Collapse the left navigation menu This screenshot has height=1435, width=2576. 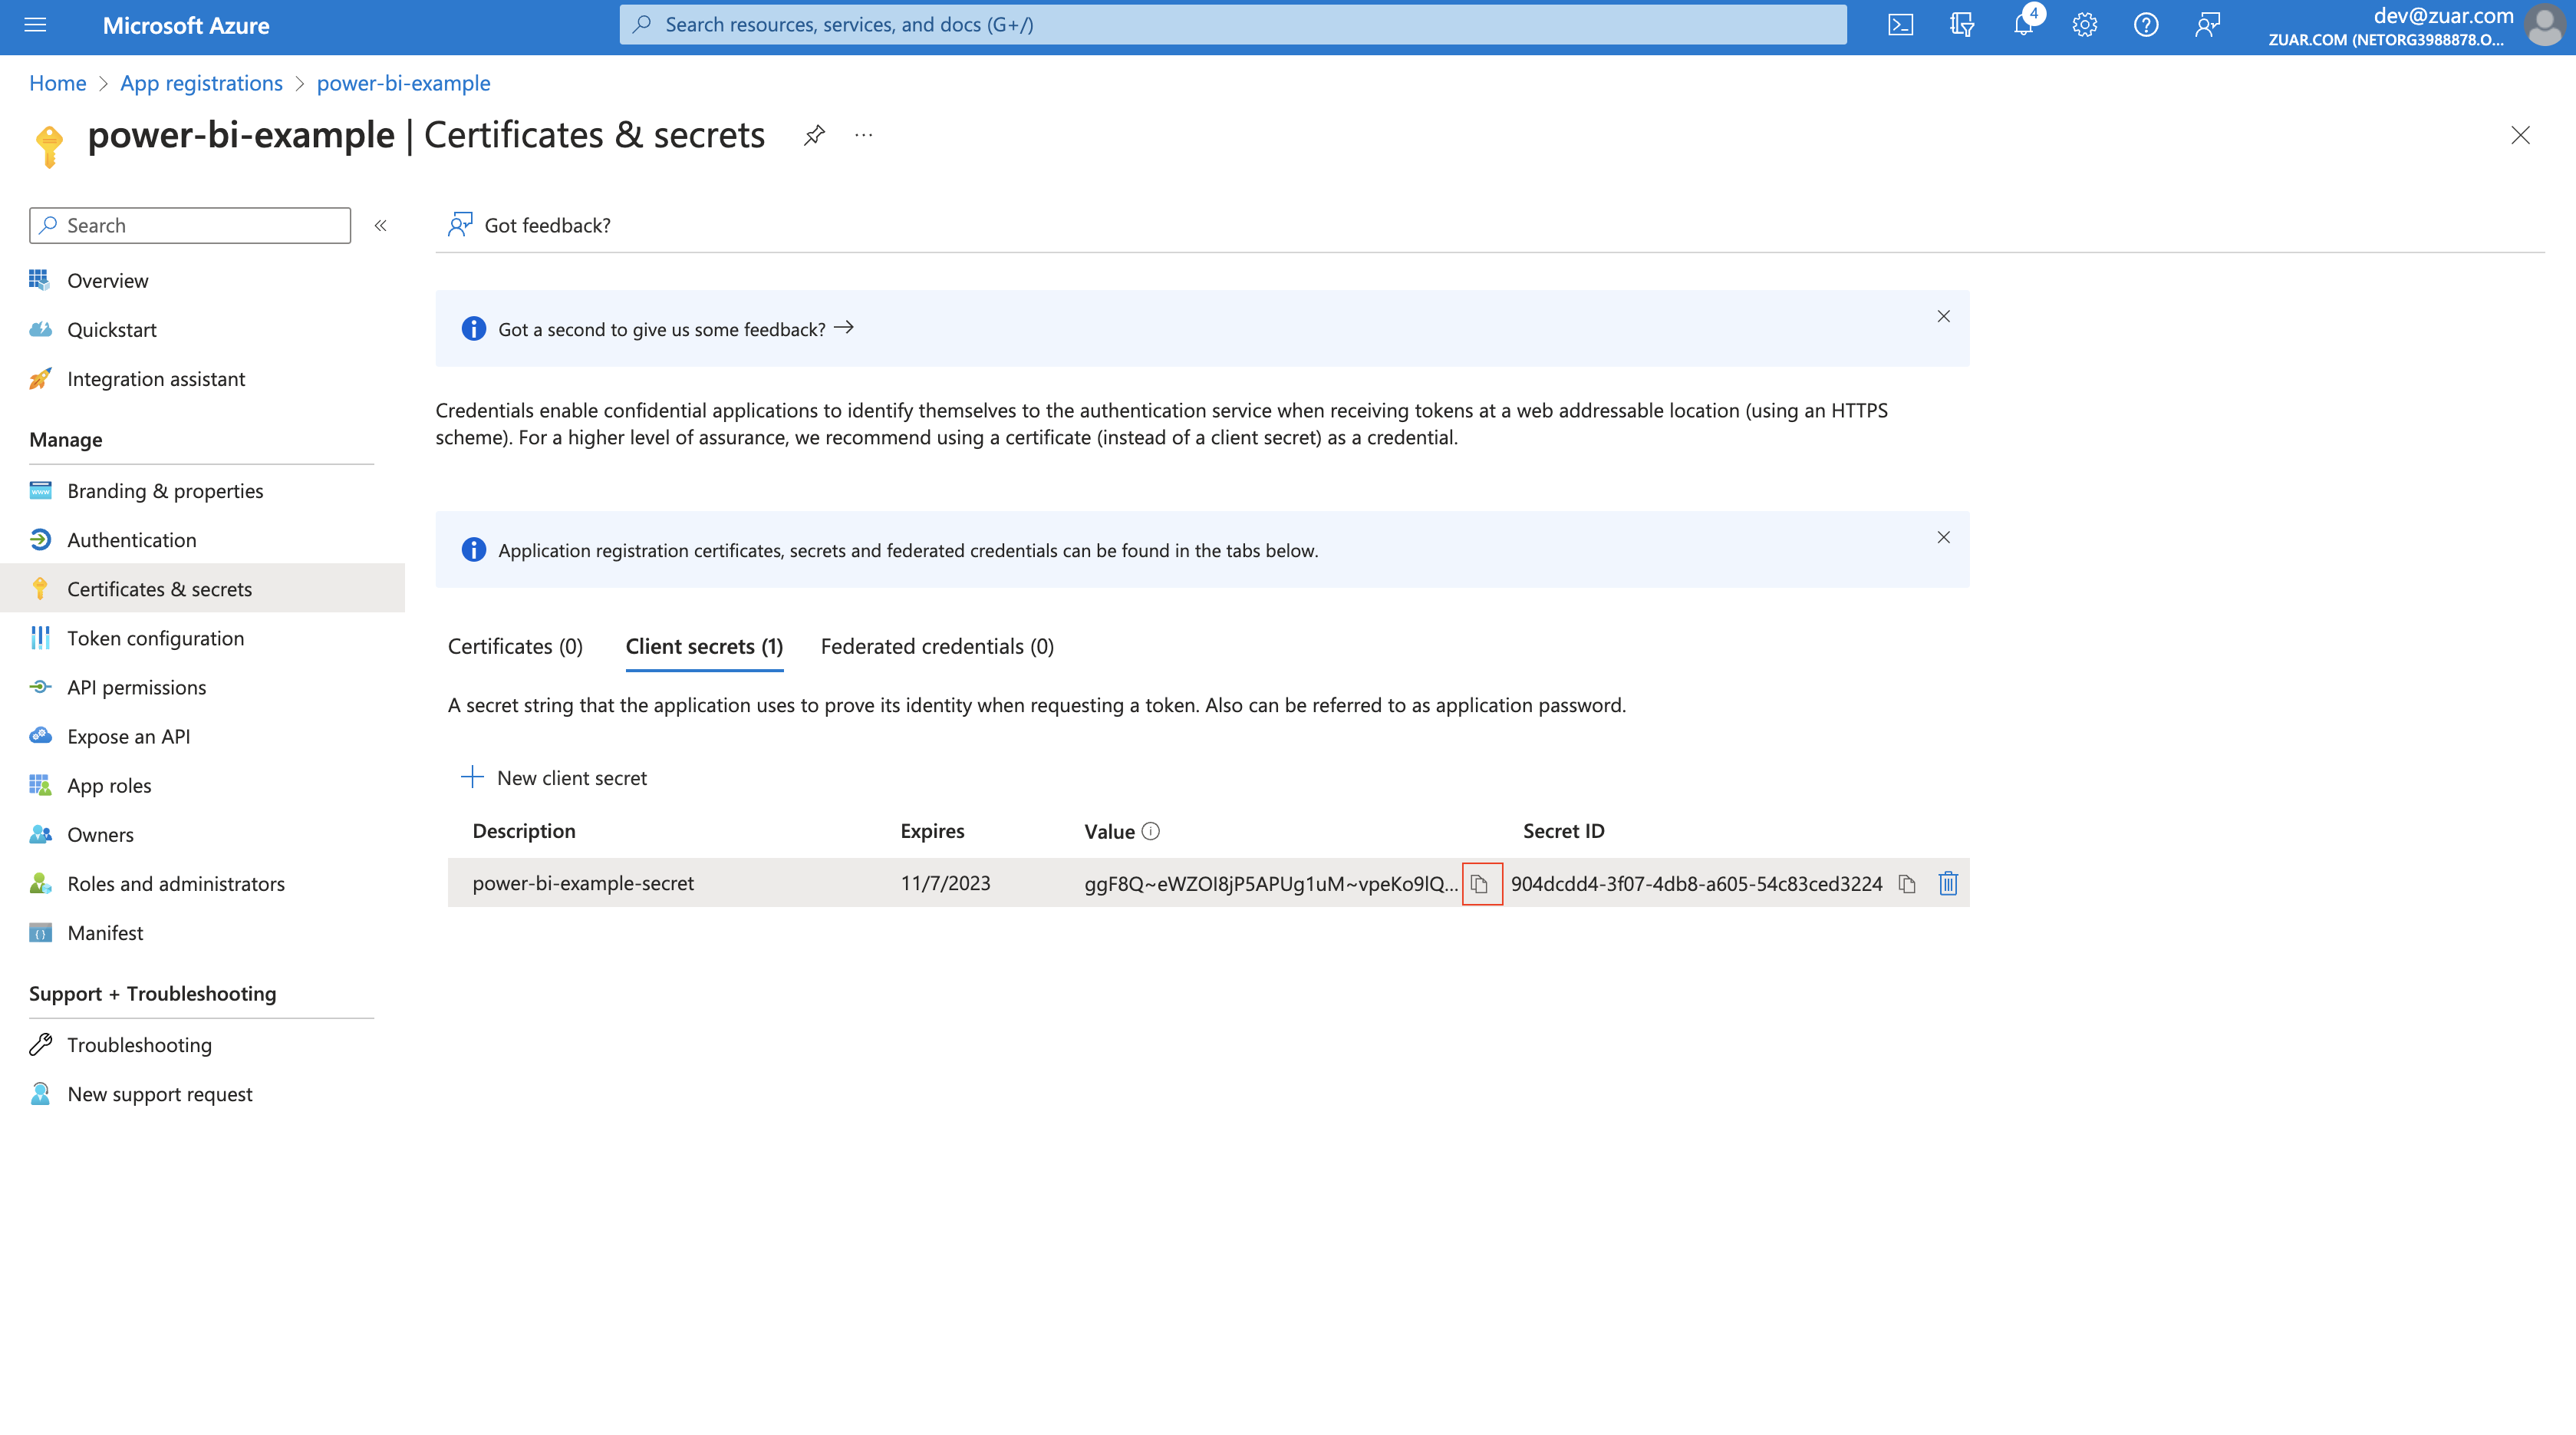[381, 225]
